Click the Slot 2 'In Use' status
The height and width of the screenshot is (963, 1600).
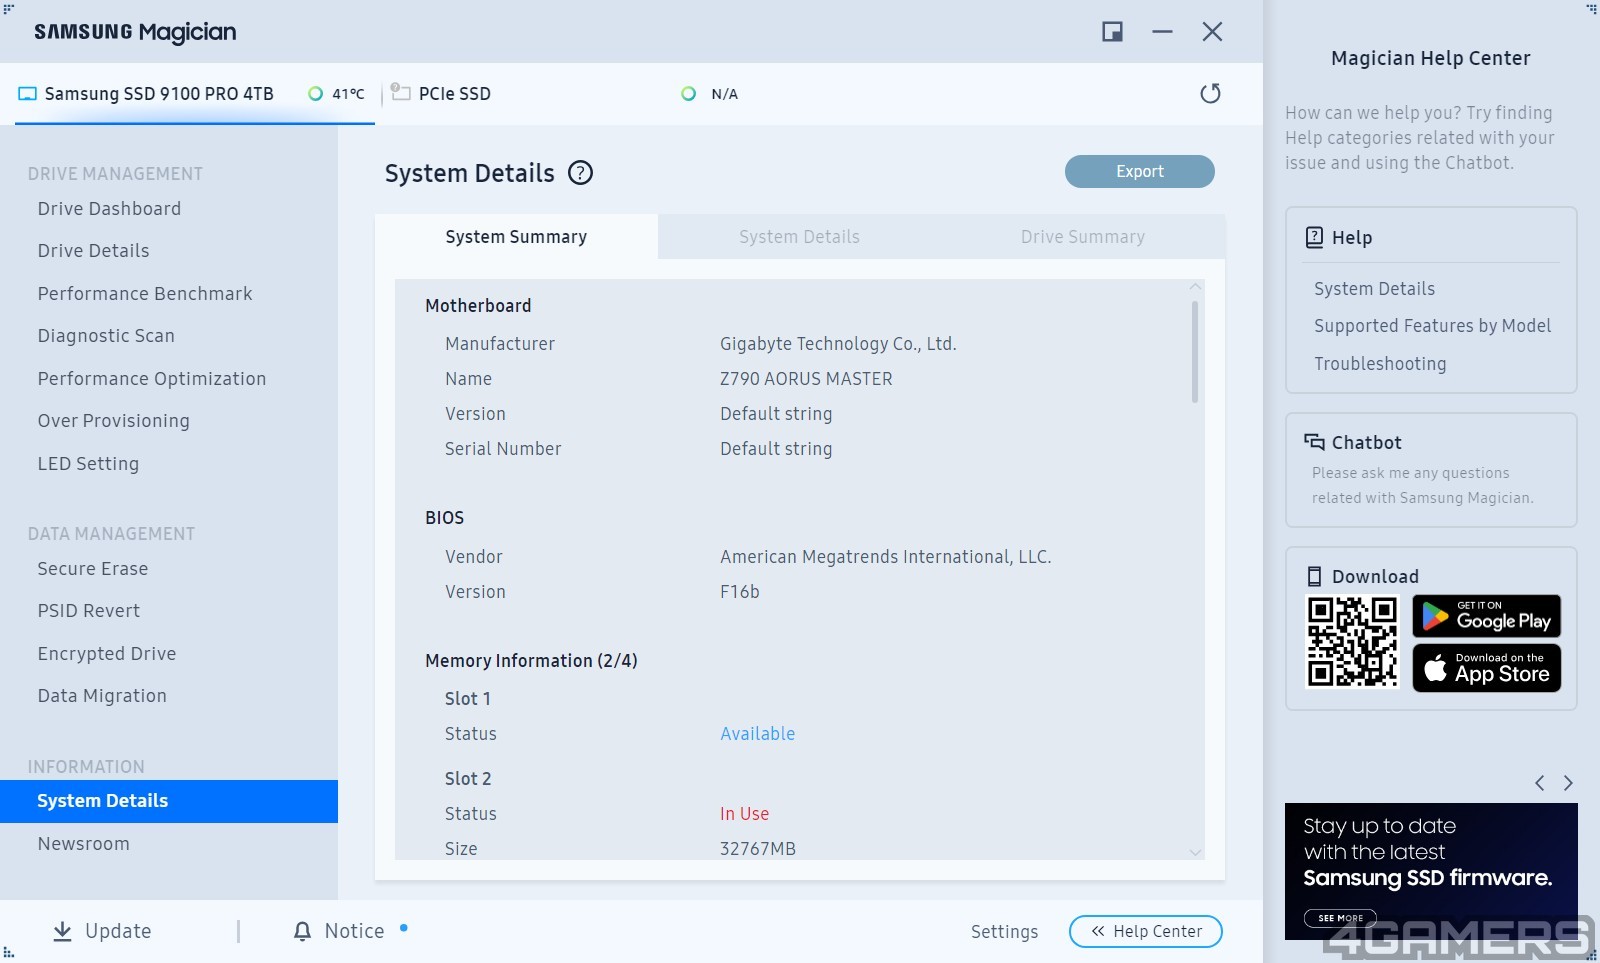(x=745, y=813)
